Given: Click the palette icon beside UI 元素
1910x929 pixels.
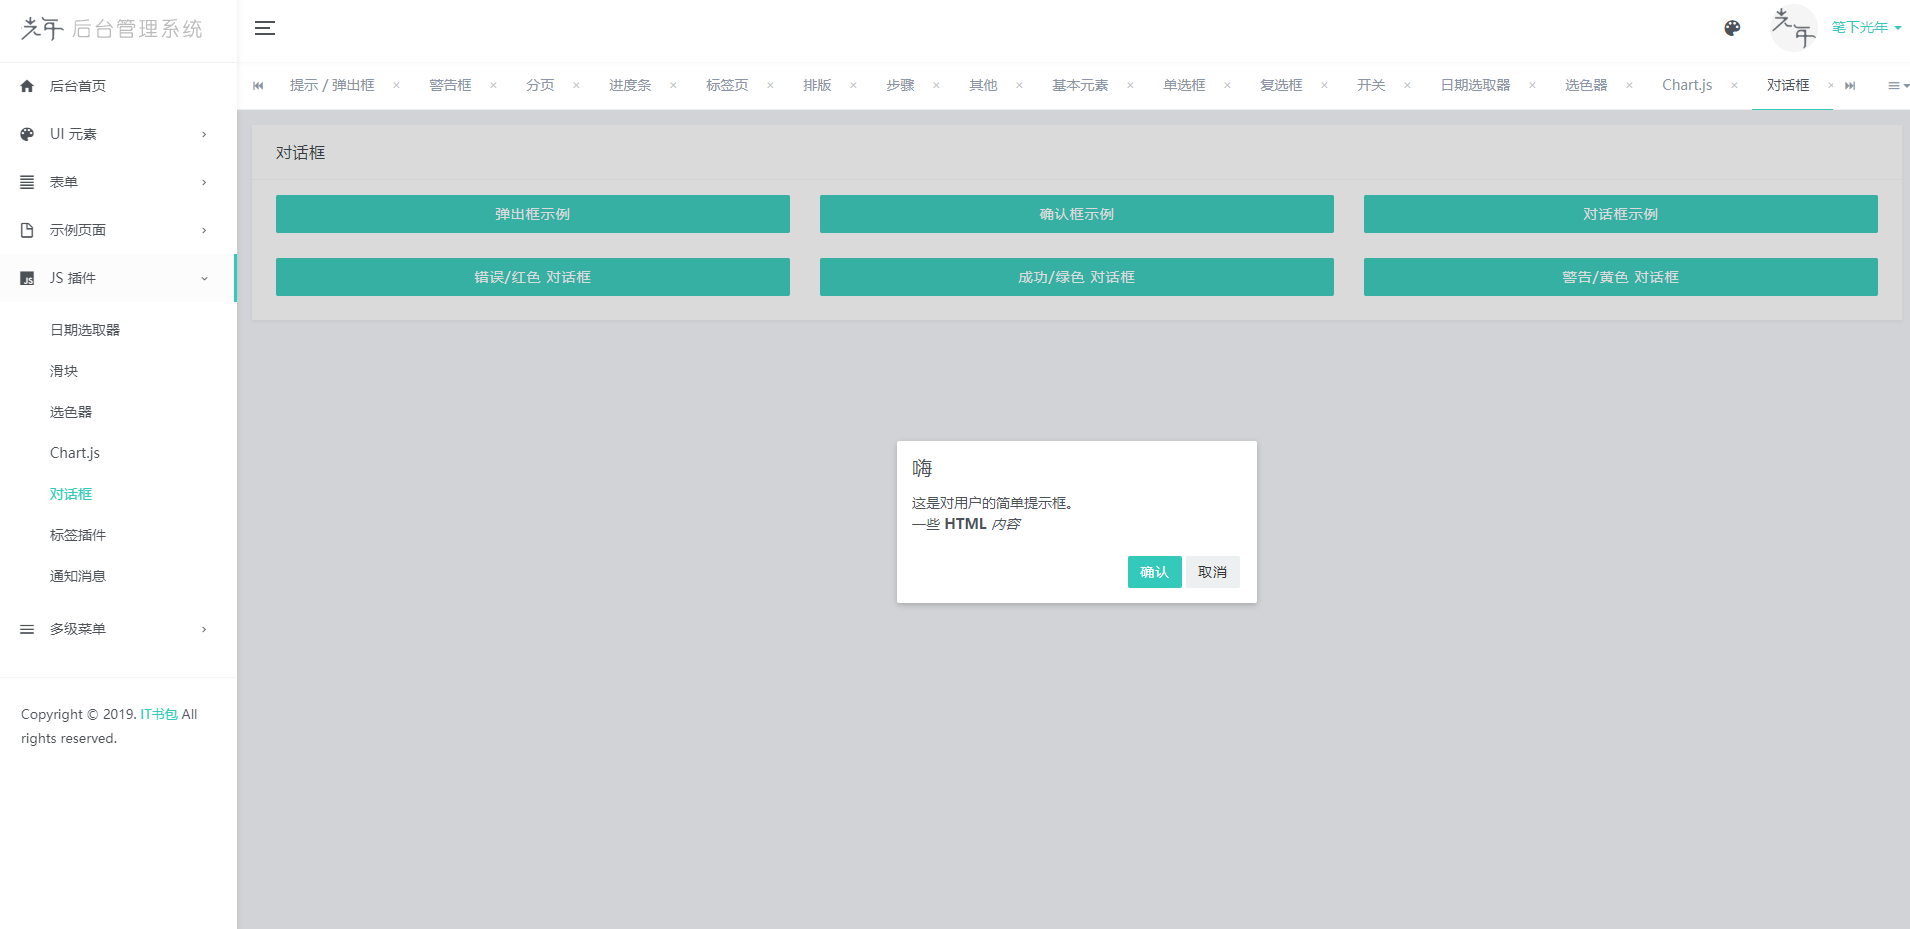Looking at the screenshot, I should (x=27, y=134).
